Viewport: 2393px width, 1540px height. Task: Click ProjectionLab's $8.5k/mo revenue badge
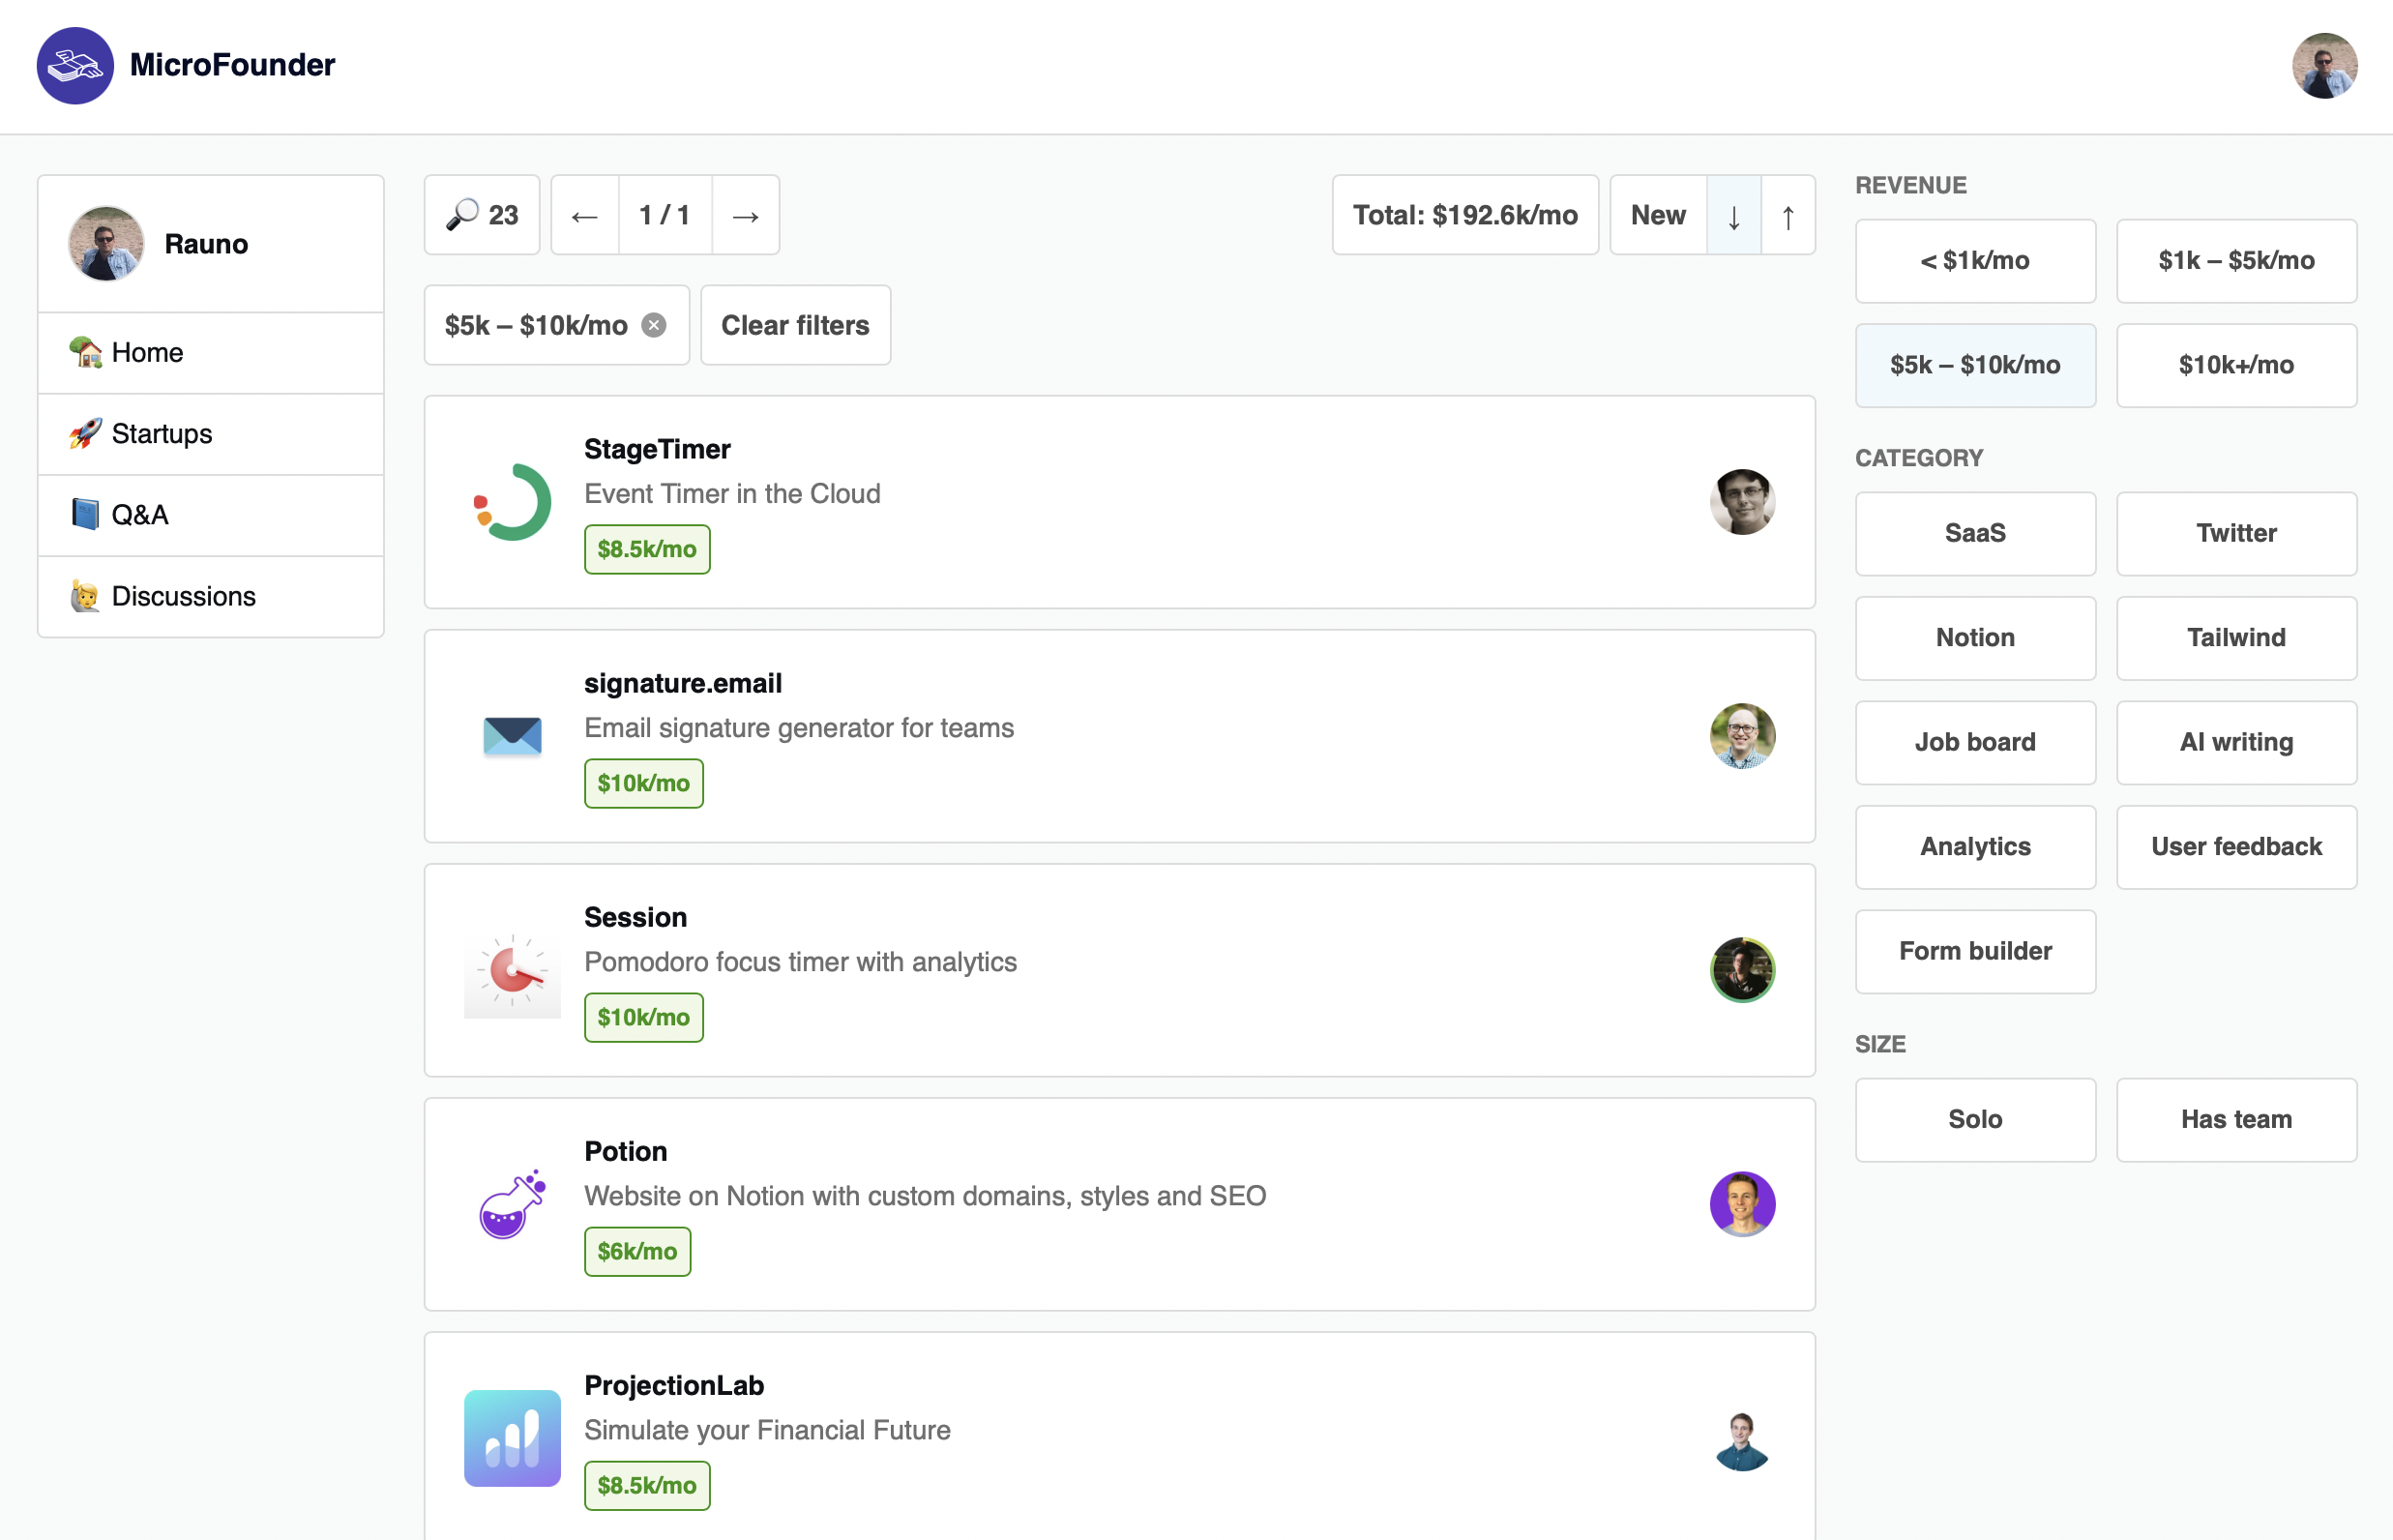647,1485
